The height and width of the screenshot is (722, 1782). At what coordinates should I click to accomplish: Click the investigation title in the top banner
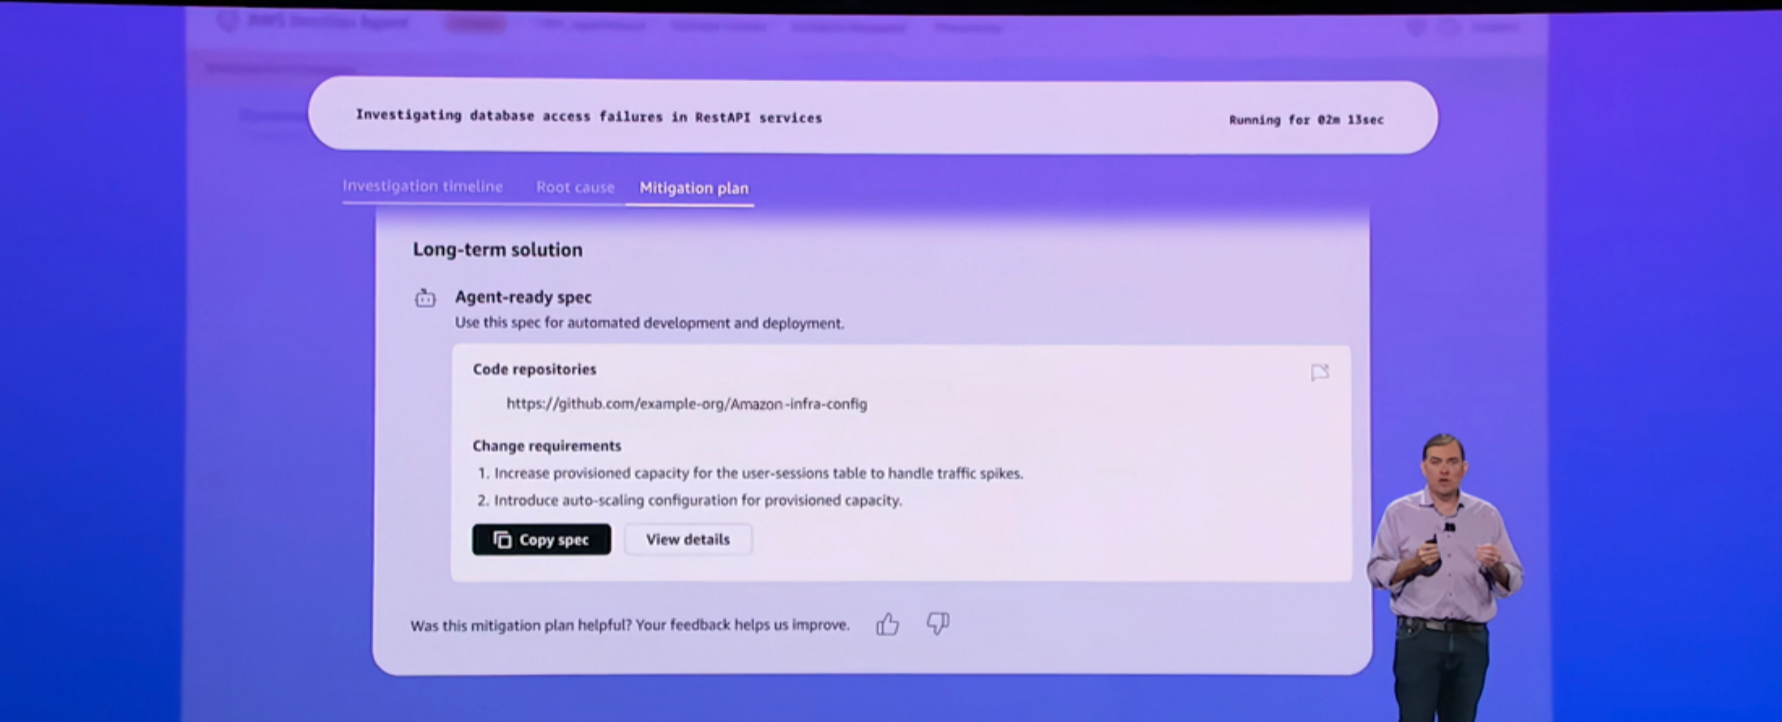point(588,117)
